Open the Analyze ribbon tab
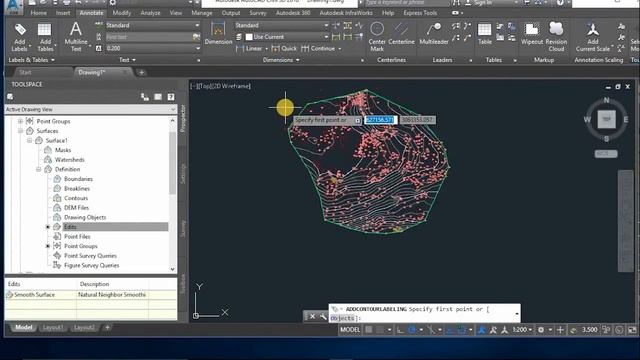The width and height of the screenshot is (640, 360). 150,13
